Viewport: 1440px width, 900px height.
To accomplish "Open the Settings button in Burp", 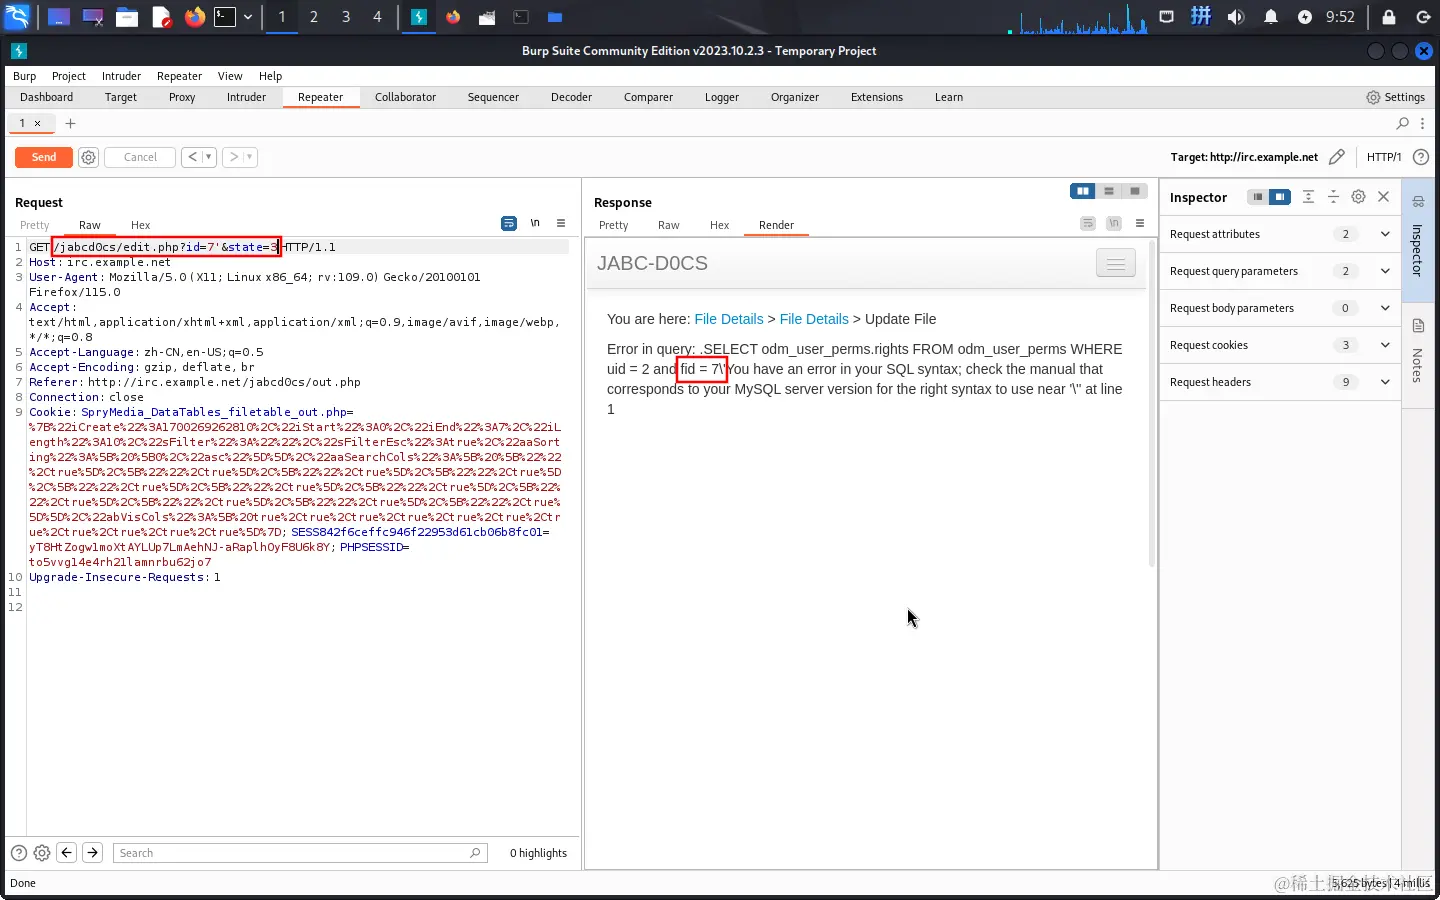I will (x=1396, y=97).
